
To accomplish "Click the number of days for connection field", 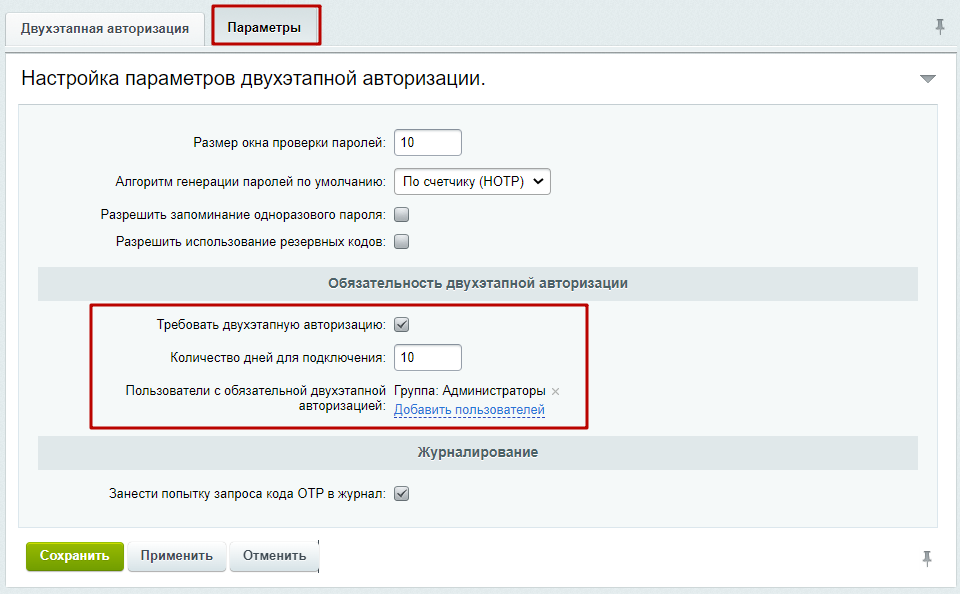I will pyautogui.click(x=428, y=357).
